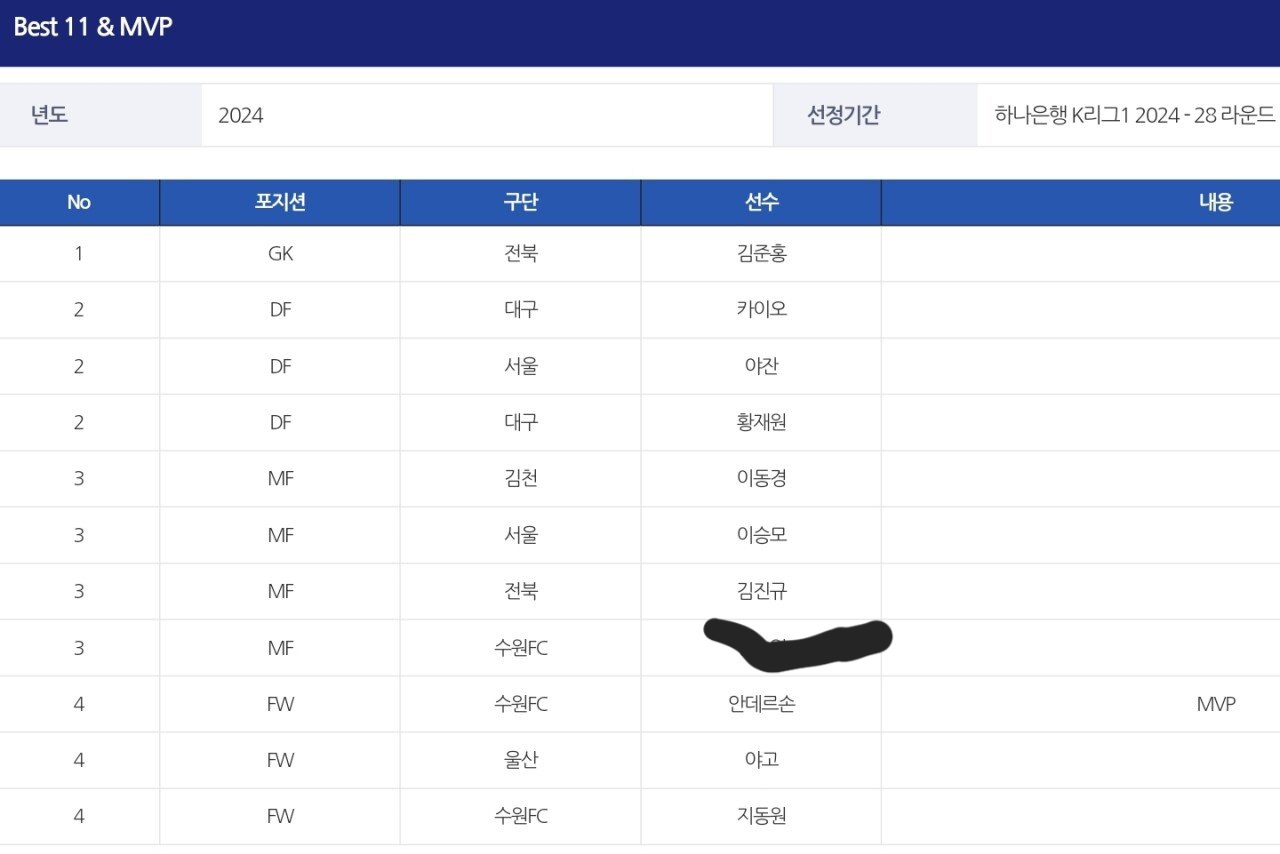This screenshot has height=854, width=1280.
Task: Click number 2 in the 야잔 row
Action: point(79,366)
